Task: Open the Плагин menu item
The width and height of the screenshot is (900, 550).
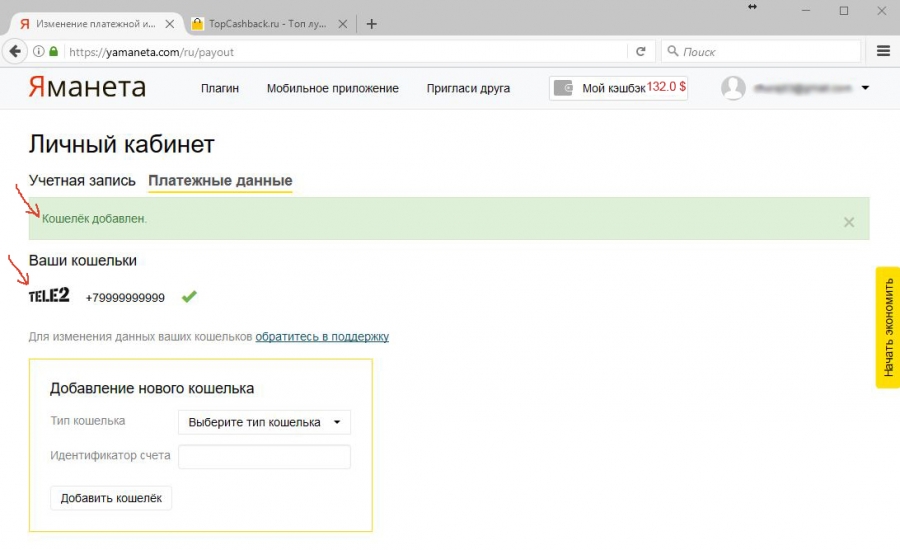Action: tap(220, 88)
